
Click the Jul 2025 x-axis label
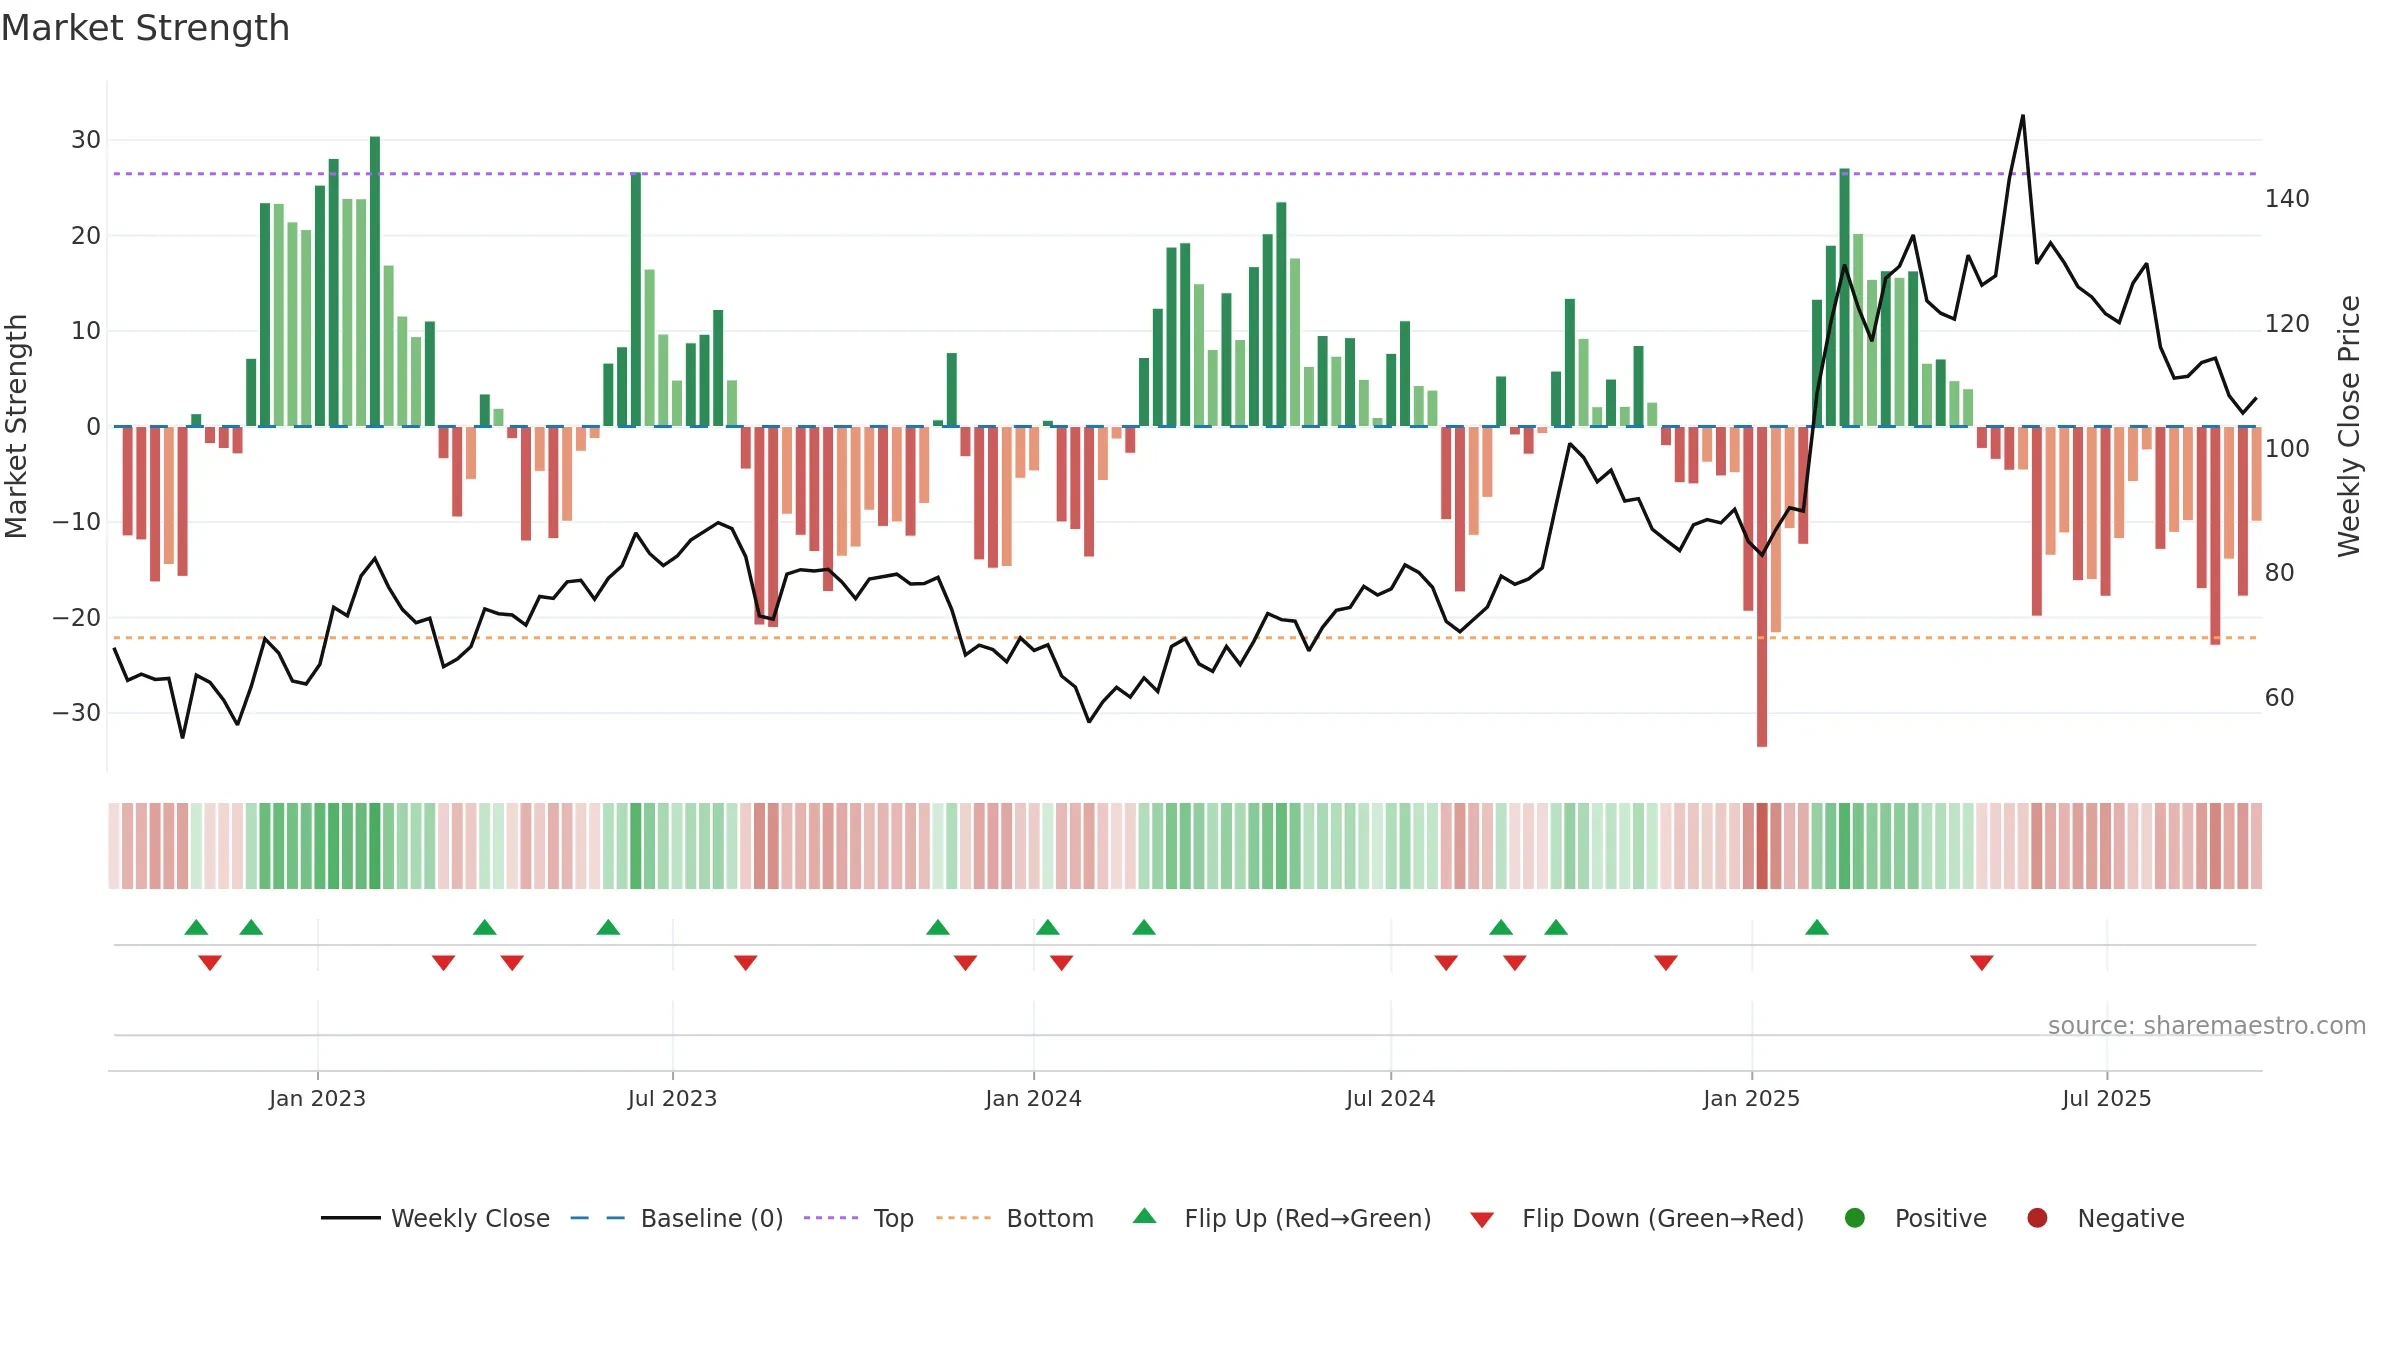click(2106, 1098)
